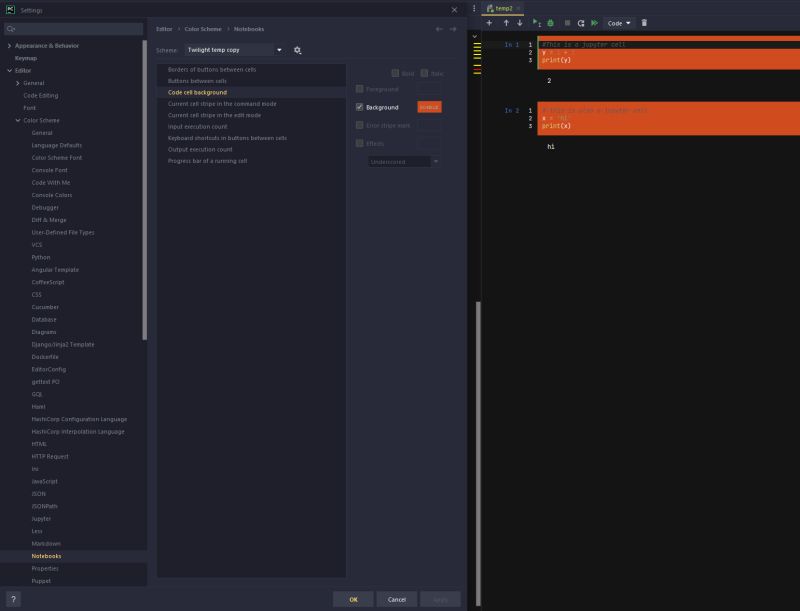Add a new notebook cell with the plus icon
Screen dimensions: 800x611
tap(489, 22)
